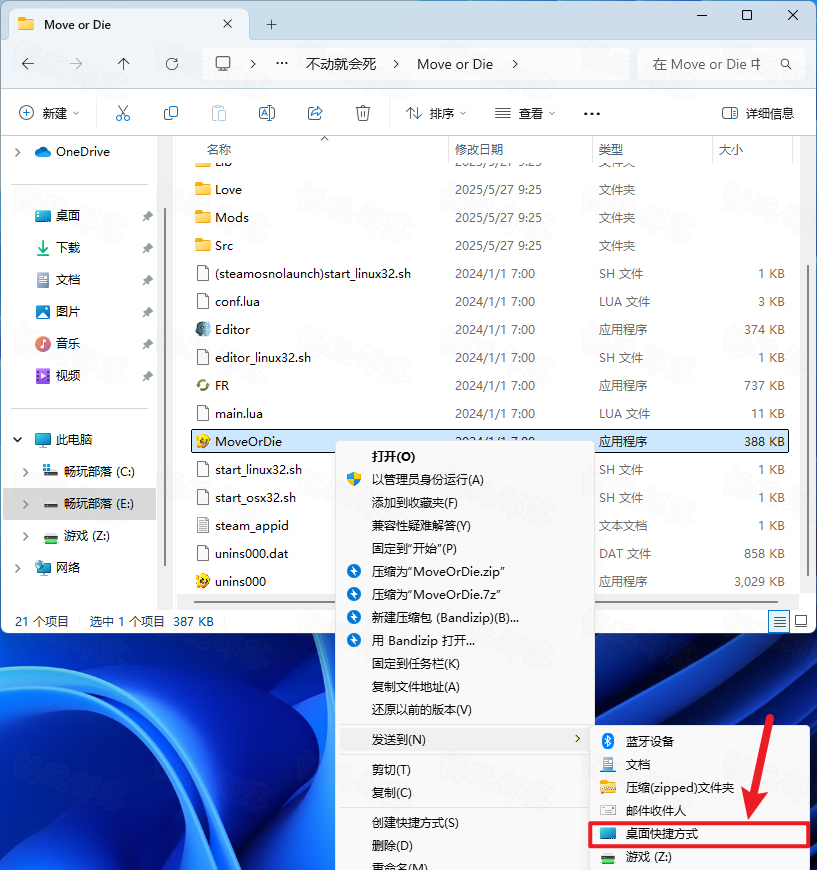Navigate back with the left arrow
The height and width of the screenshot is (870, 817).
click(x=28, y=64)
